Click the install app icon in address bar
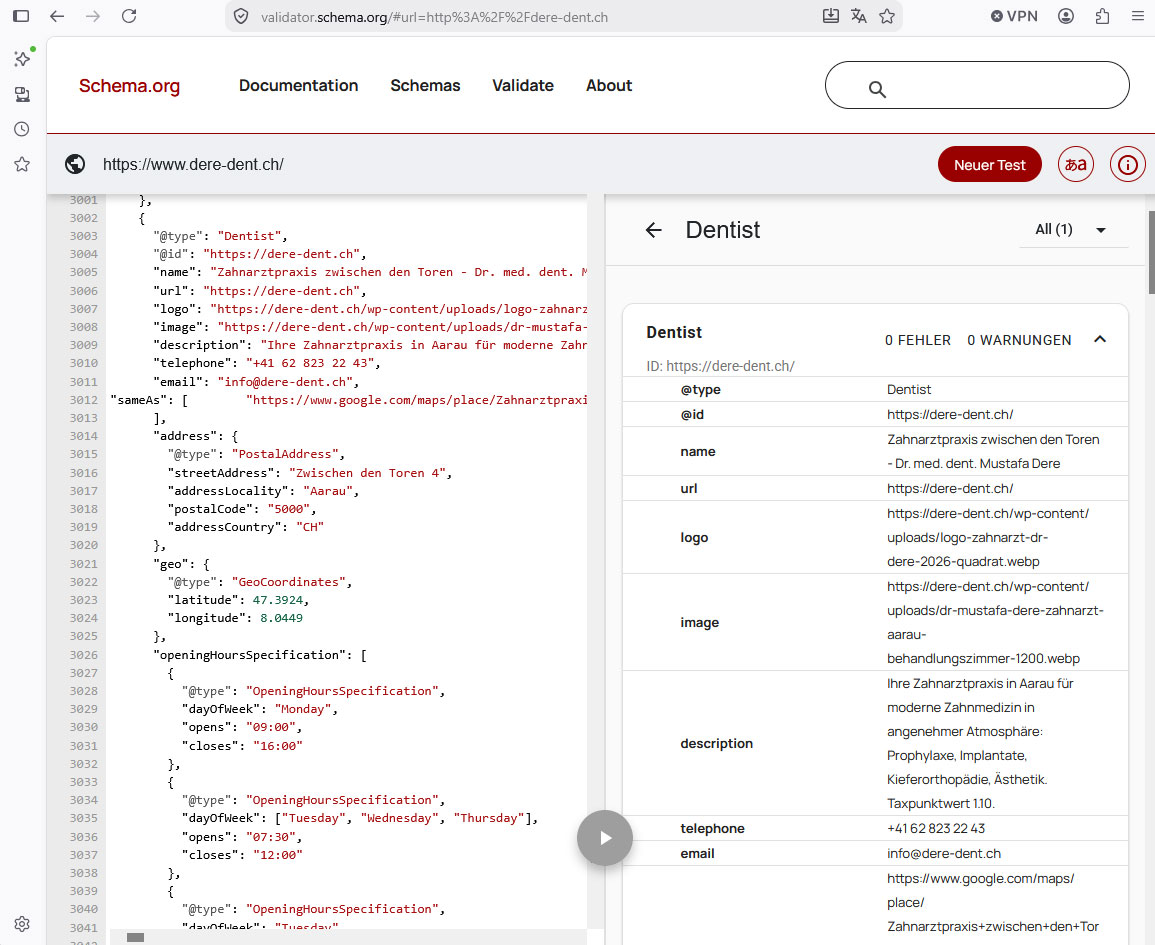 [x=831, y=15]
